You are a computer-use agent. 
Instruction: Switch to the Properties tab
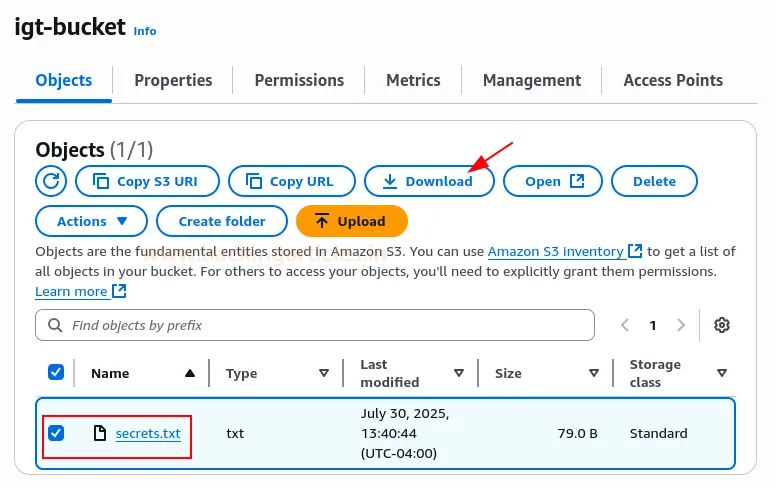pyautogui.click(x=173, y=80)
